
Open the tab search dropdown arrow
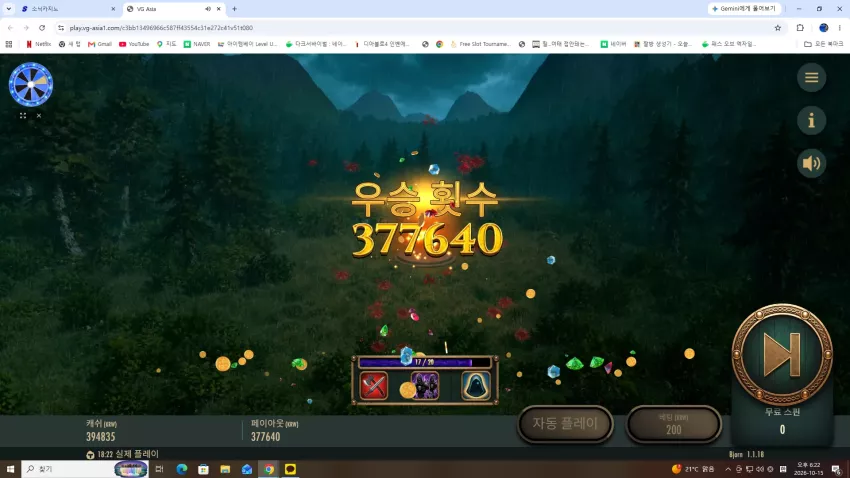(9, 9)
